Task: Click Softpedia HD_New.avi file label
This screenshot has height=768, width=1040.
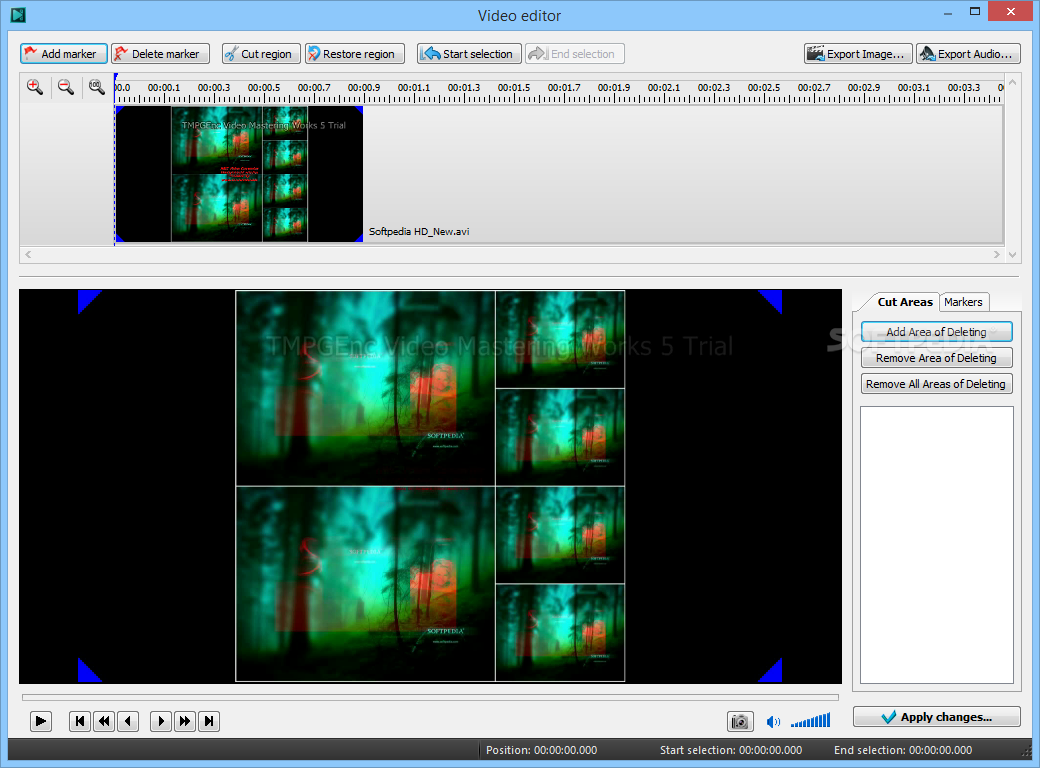Action: [x=419, y=231]
